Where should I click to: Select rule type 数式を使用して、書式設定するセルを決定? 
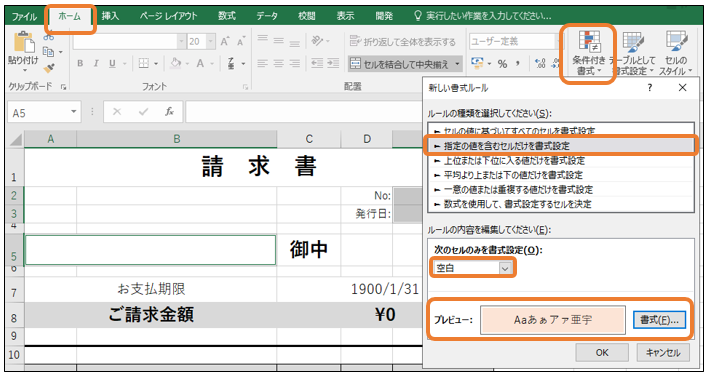click(561, 204)
